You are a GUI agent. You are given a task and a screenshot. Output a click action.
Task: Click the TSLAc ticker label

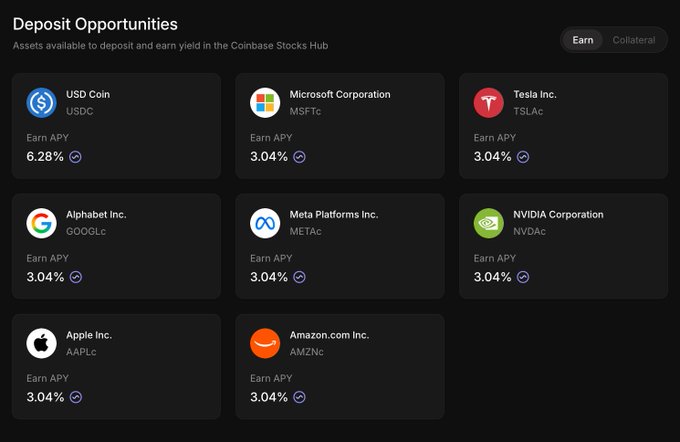coord(528,111)
